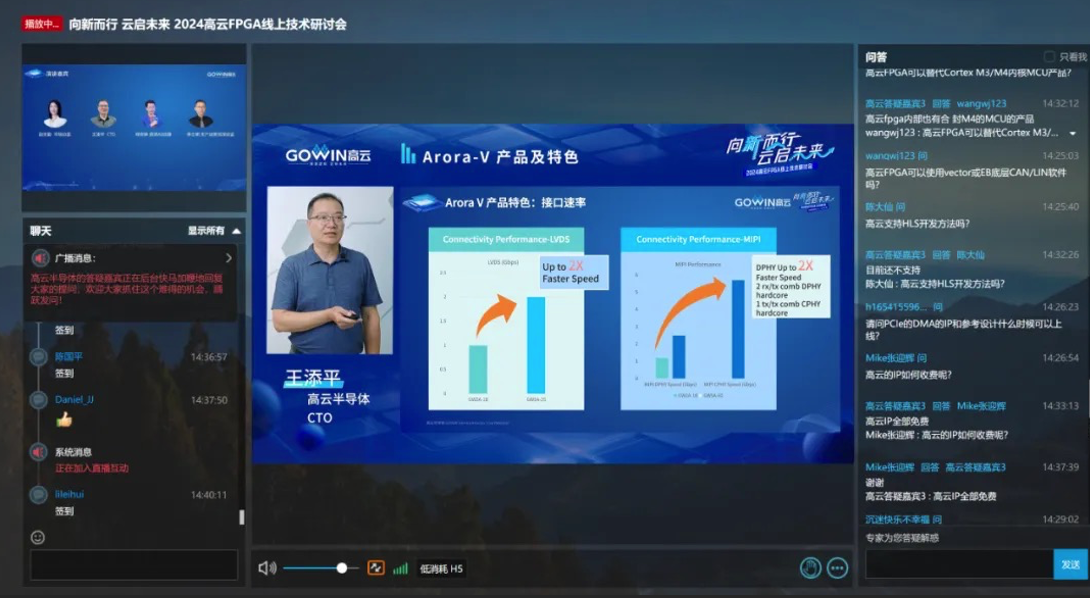The width and height of the screenshot is (1090, 598).
Task: Click the avatar beside 陈国平
Action: (38, 357)
